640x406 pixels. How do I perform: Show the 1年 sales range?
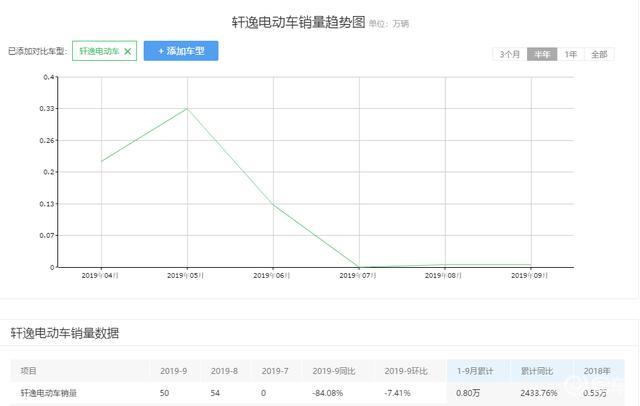[570, 54]
